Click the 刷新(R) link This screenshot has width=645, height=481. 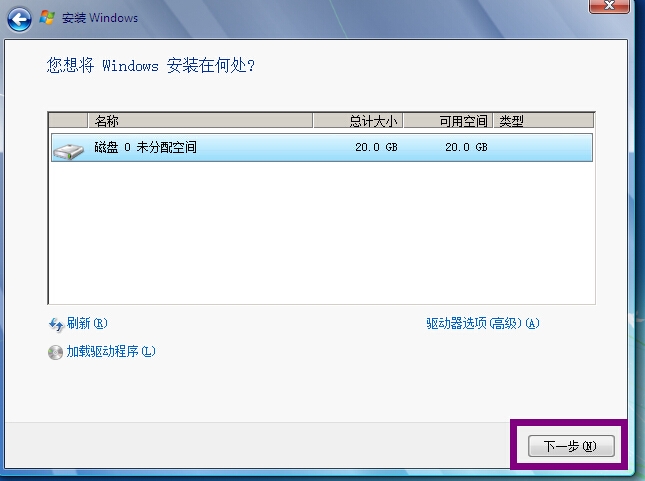click(x=87, y=323)
